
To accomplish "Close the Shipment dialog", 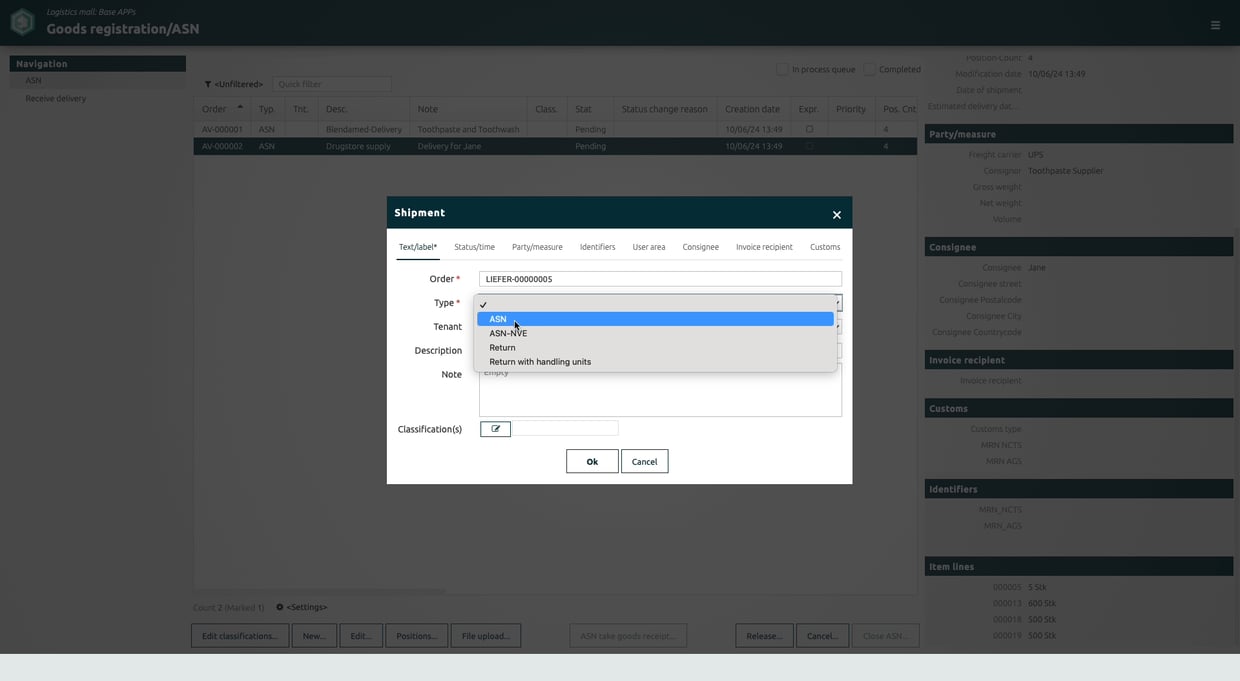I will pyautogui.click(x=837, y=214).
